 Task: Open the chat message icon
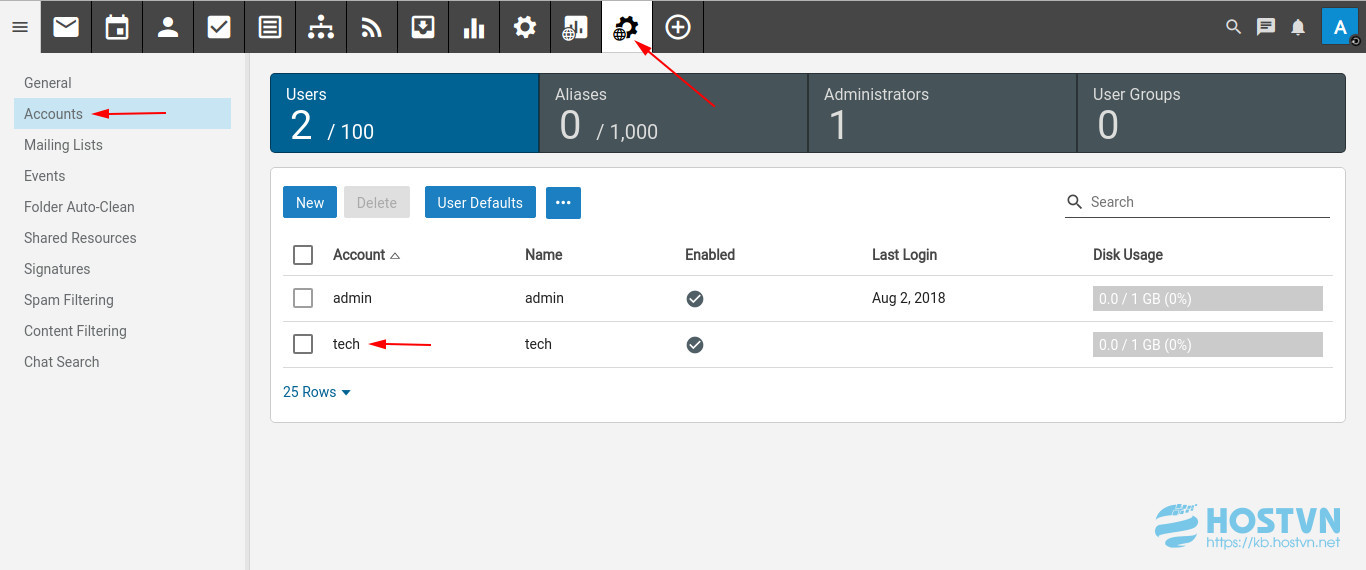(x=1266, y=27)
